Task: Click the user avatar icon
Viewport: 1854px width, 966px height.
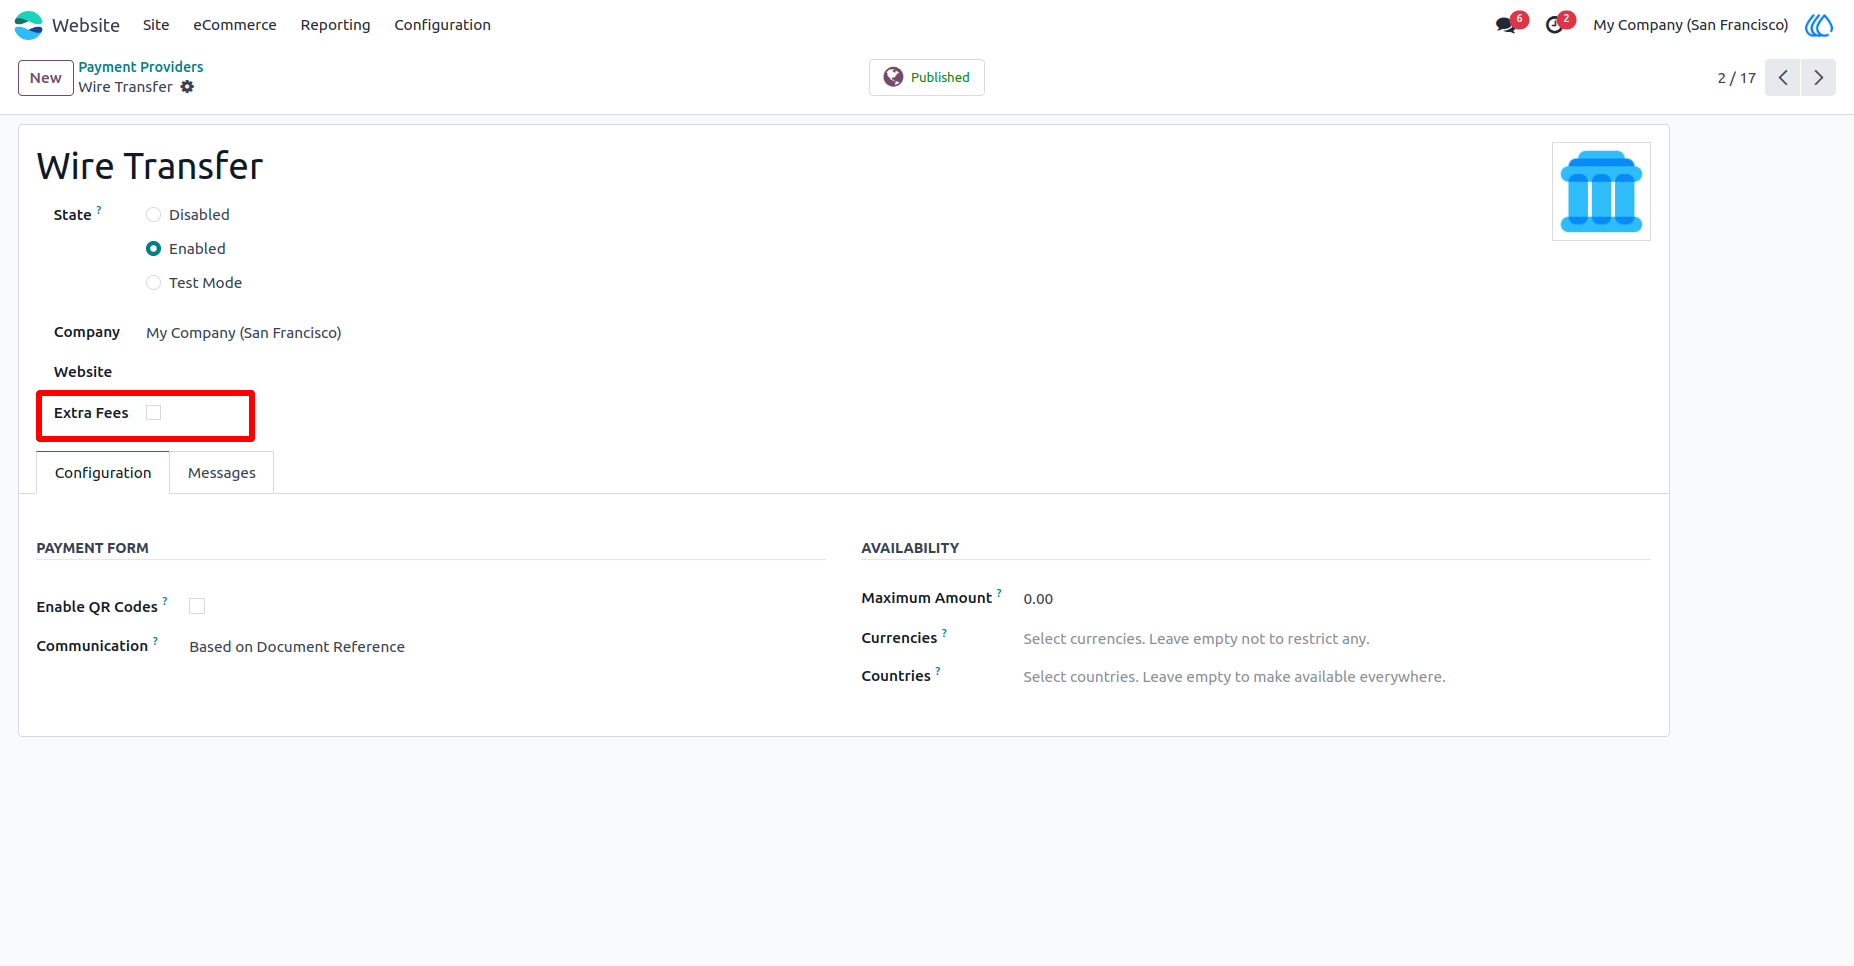Action: [x=1819, y=25]
